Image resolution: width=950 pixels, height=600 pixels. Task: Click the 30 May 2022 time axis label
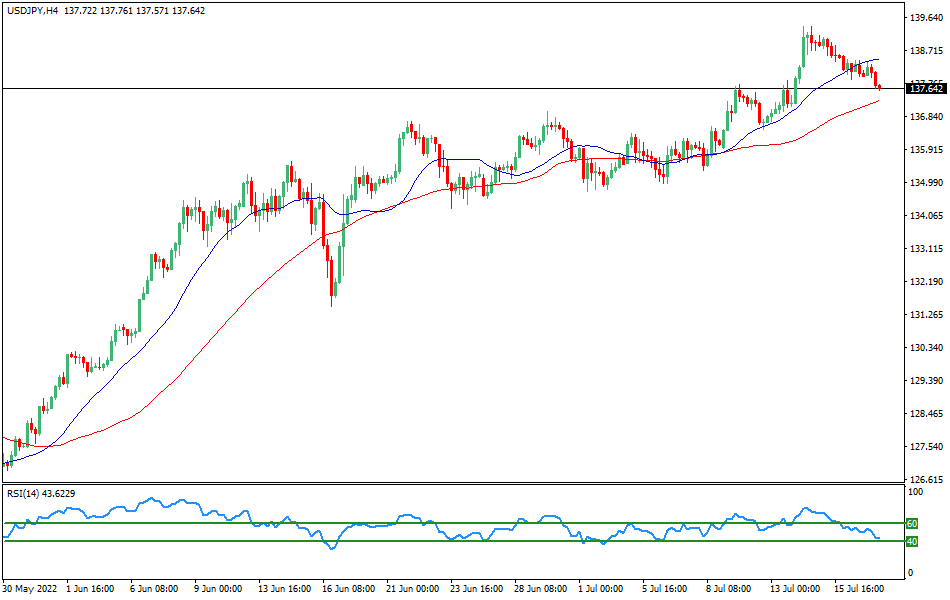30,590
